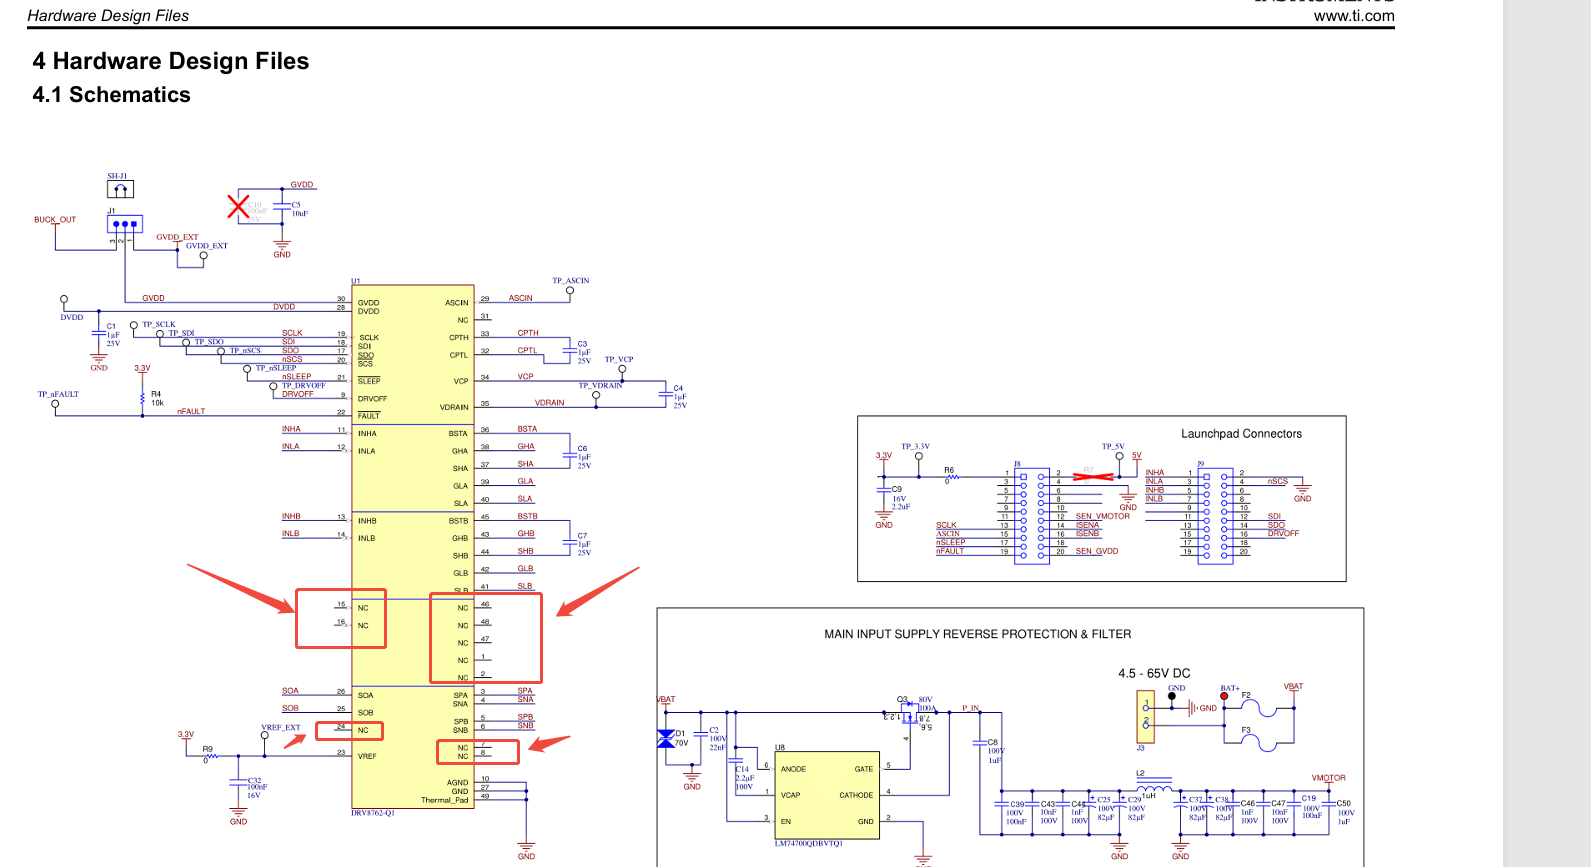Click the 'VCAP' pin name on U8

[790, 796]
